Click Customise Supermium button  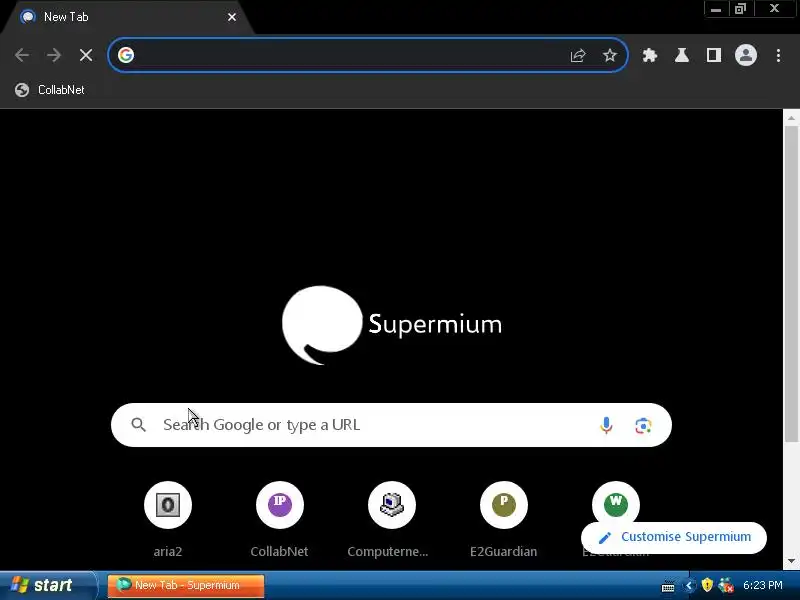pos(673,537)
